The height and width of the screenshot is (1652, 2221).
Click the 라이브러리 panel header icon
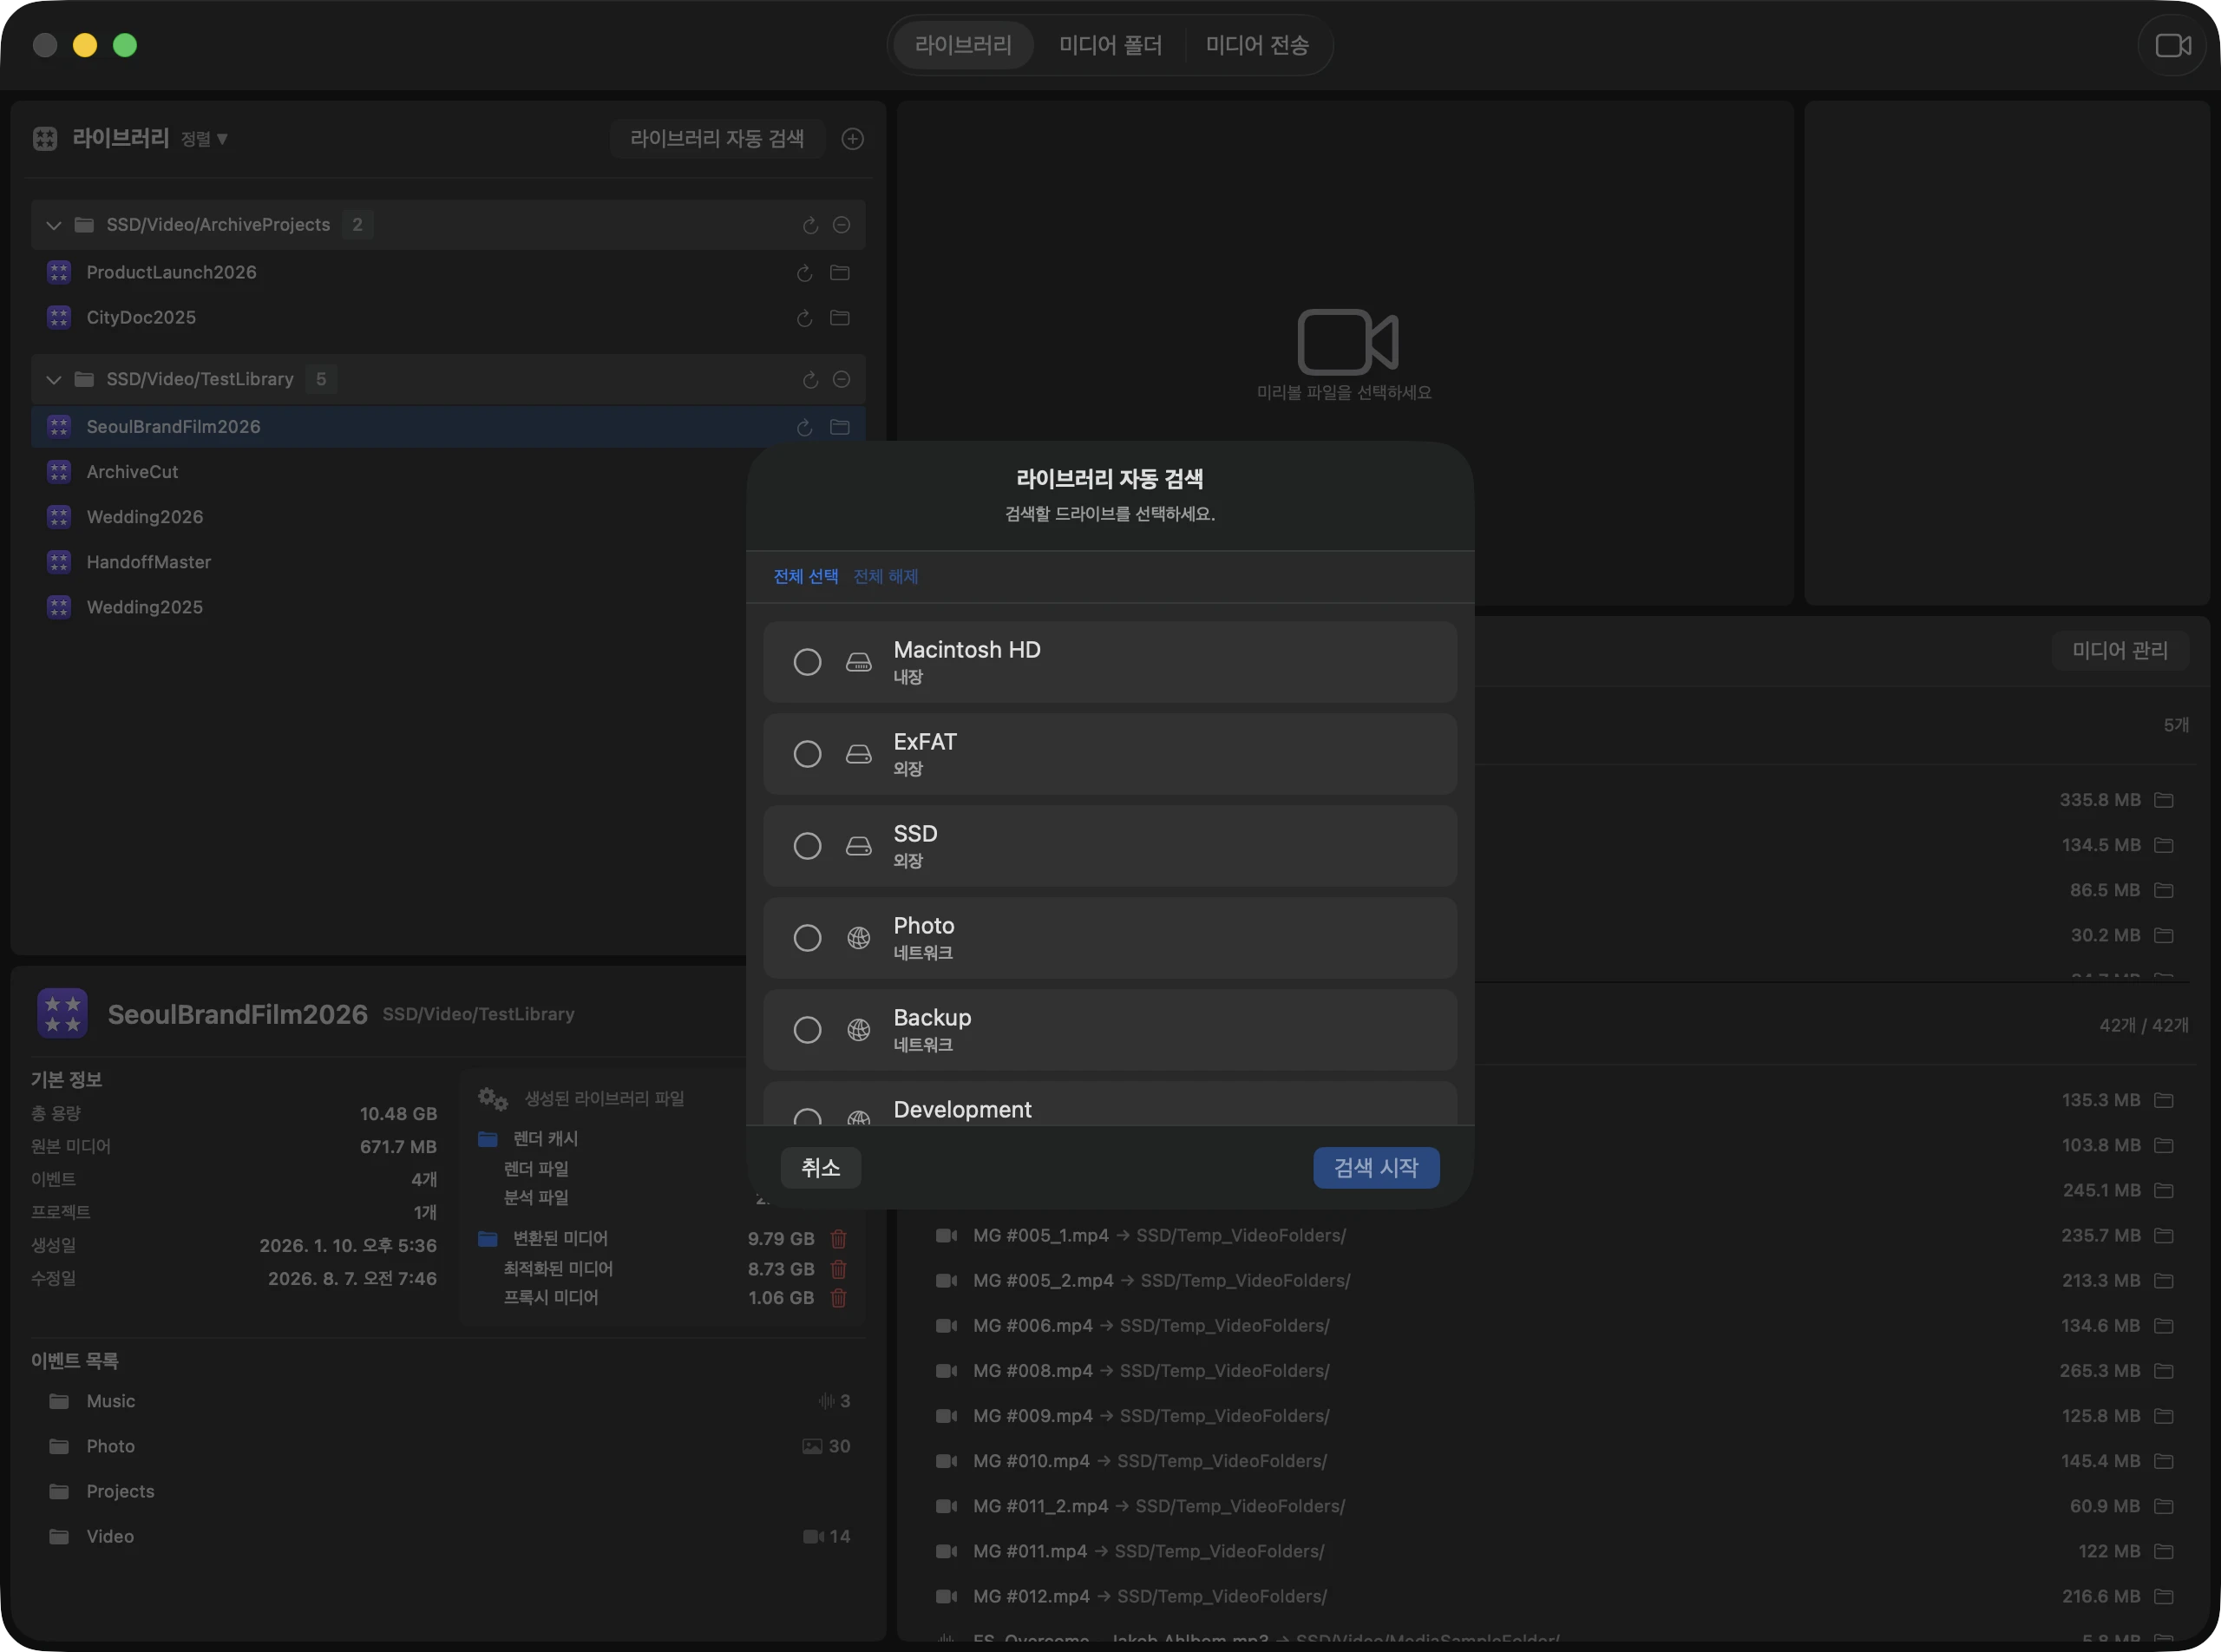pos(45,139)
